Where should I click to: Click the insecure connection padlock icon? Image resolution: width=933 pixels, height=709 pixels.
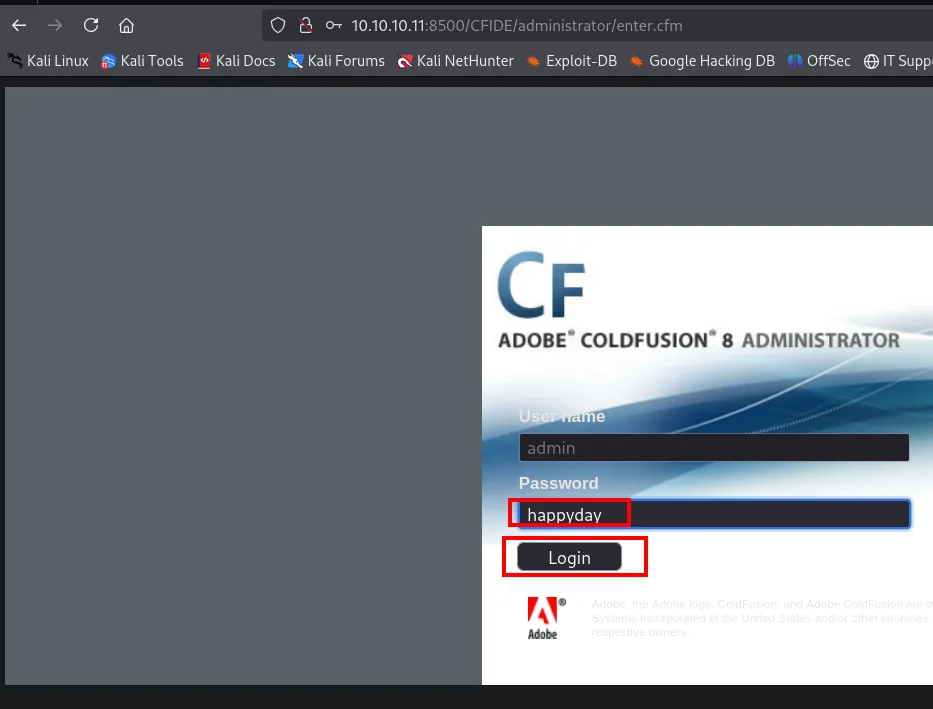pos(306,26)
